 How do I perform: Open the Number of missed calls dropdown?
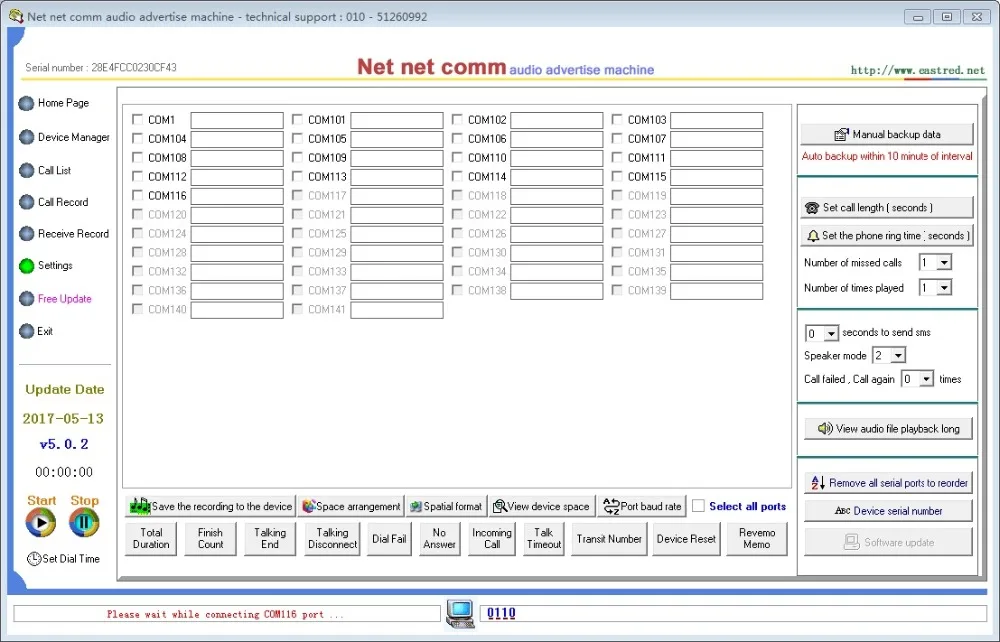944,263
